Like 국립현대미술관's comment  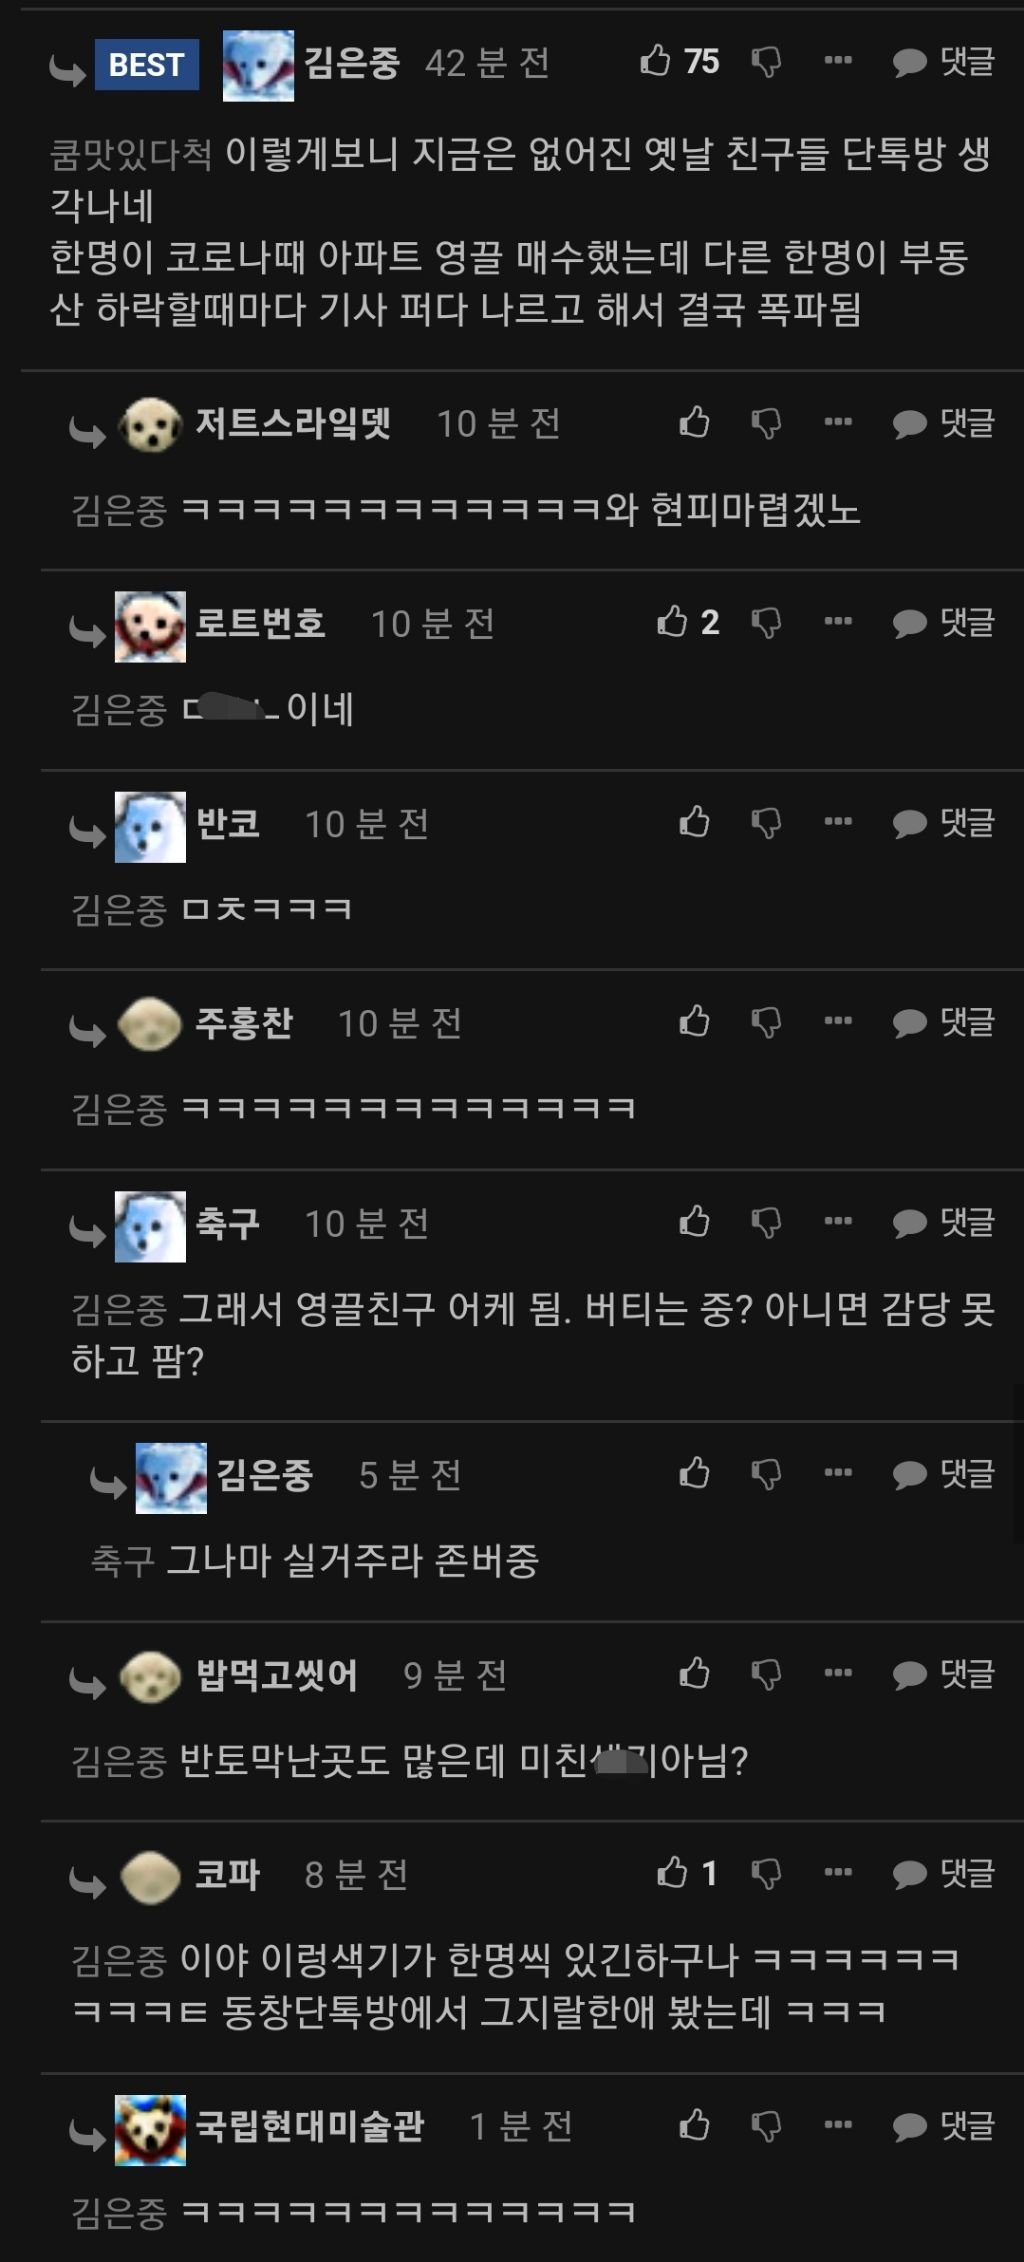(694, 2124)
